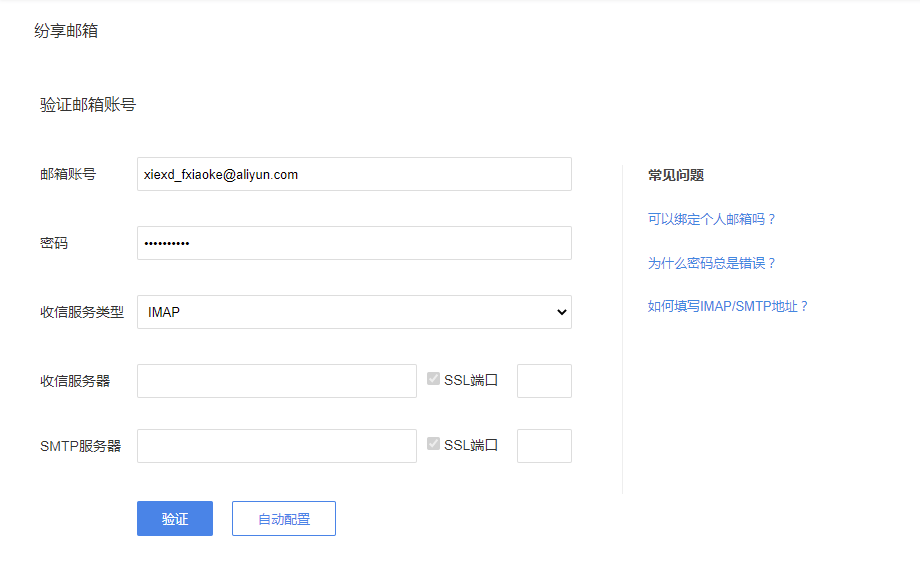The height and width of the screenshot is (561, 920).
Task: Click the 邮箱账号 email address field
Action: [x=354, y=174]
